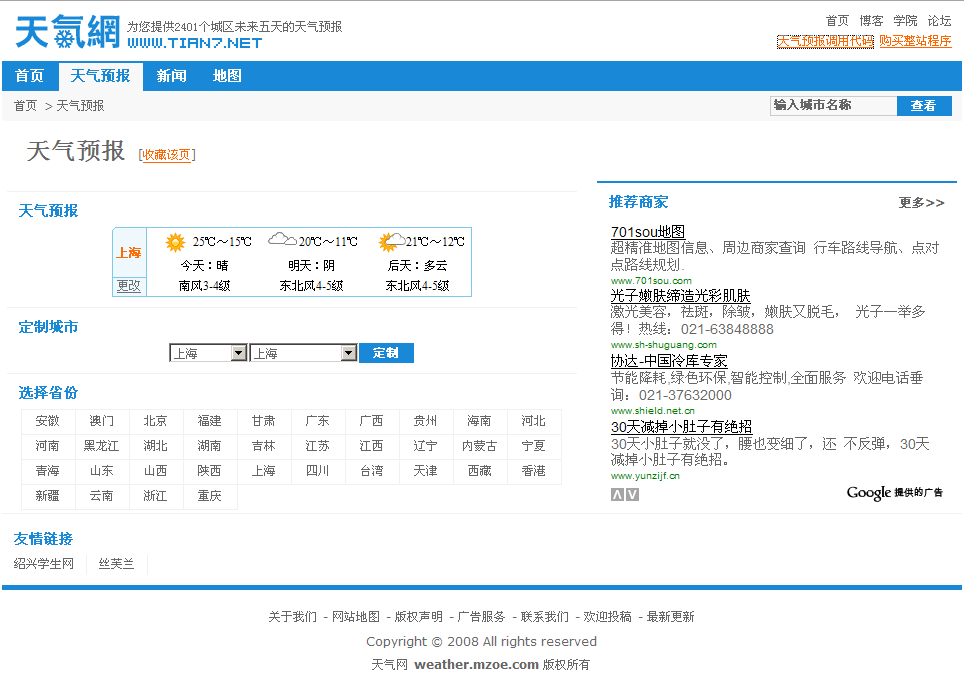Viewport: 964px width, 682px height.
Task: Select province 甘肃
Action: [264, 421]
